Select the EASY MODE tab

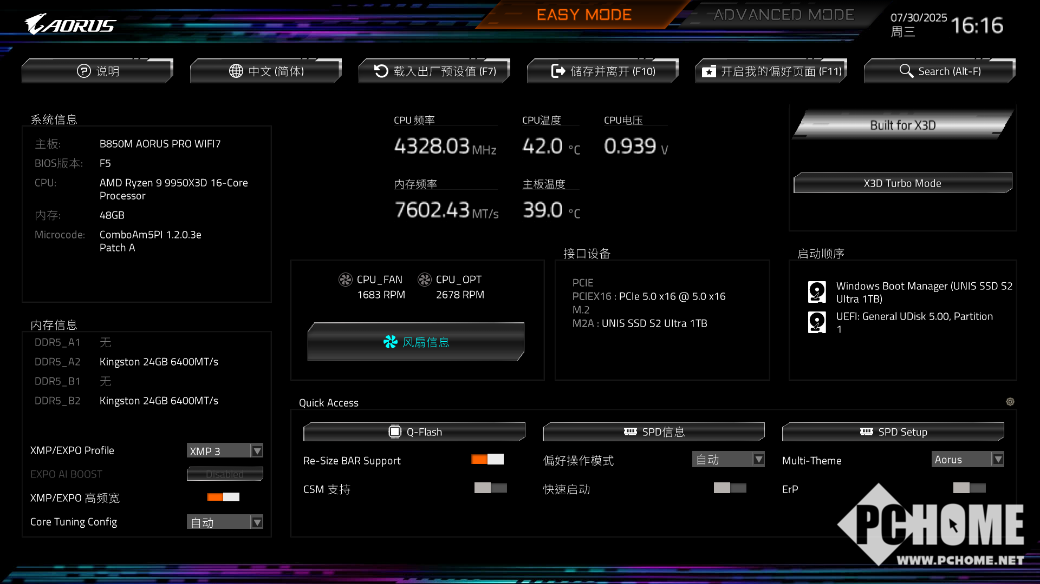584,15
